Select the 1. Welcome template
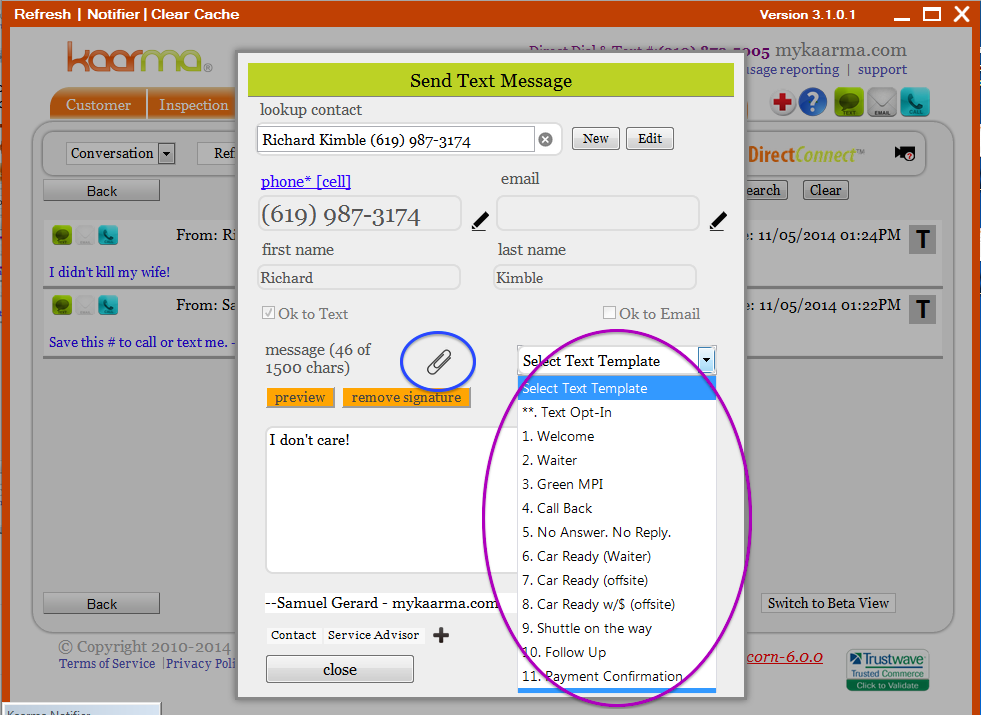 (617, 436)
